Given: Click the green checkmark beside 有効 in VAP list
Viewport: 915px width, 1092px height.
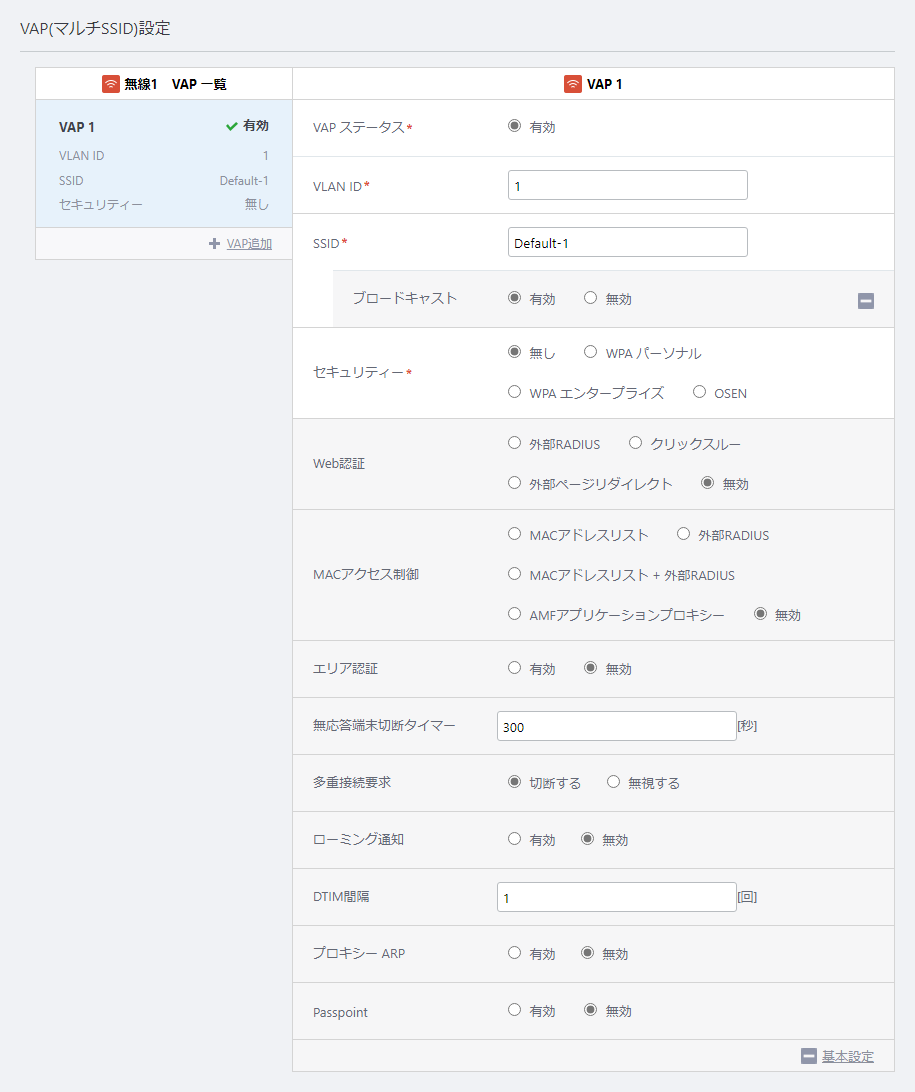Looking at the screenshot, I should pyautogui.click(x=232, y=126).
